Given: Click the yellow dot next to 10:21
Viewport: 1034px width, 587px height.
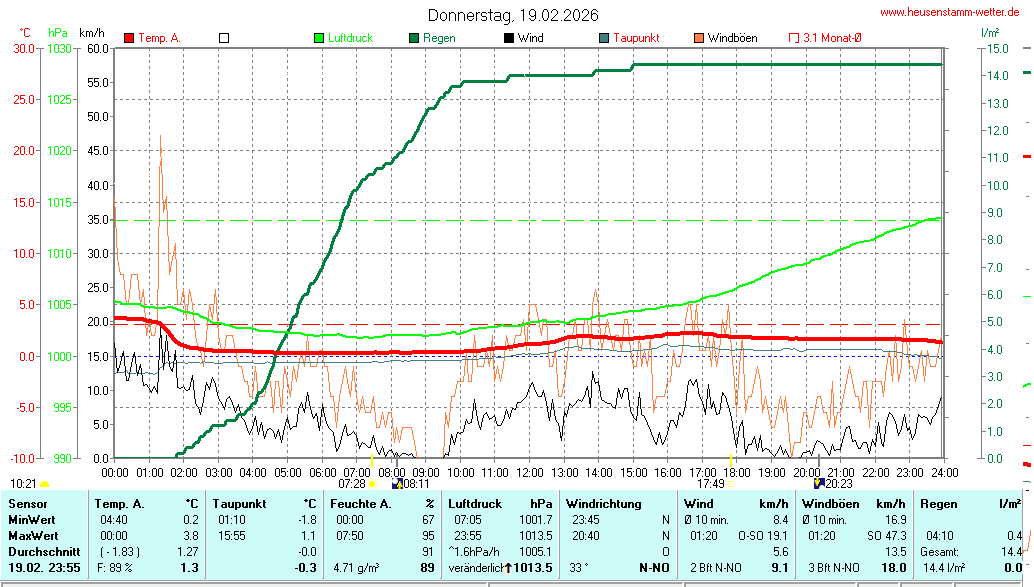Looking at the screenshot, I should click(x=44, y=484).
